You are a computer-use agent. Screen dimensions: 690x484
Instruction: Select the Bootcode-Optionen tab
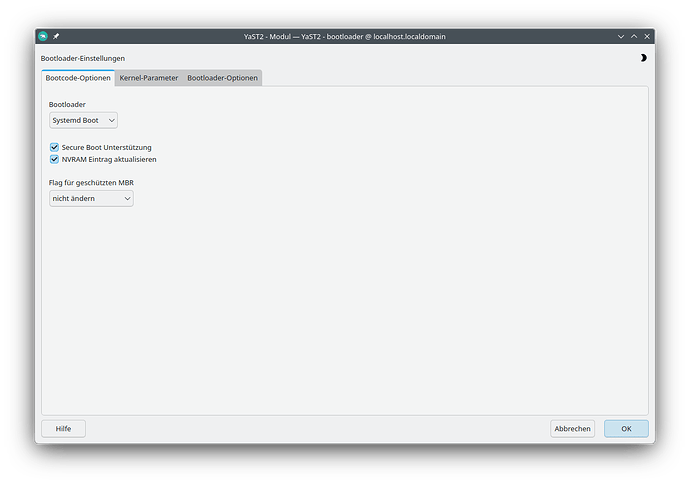click(78, 78)
